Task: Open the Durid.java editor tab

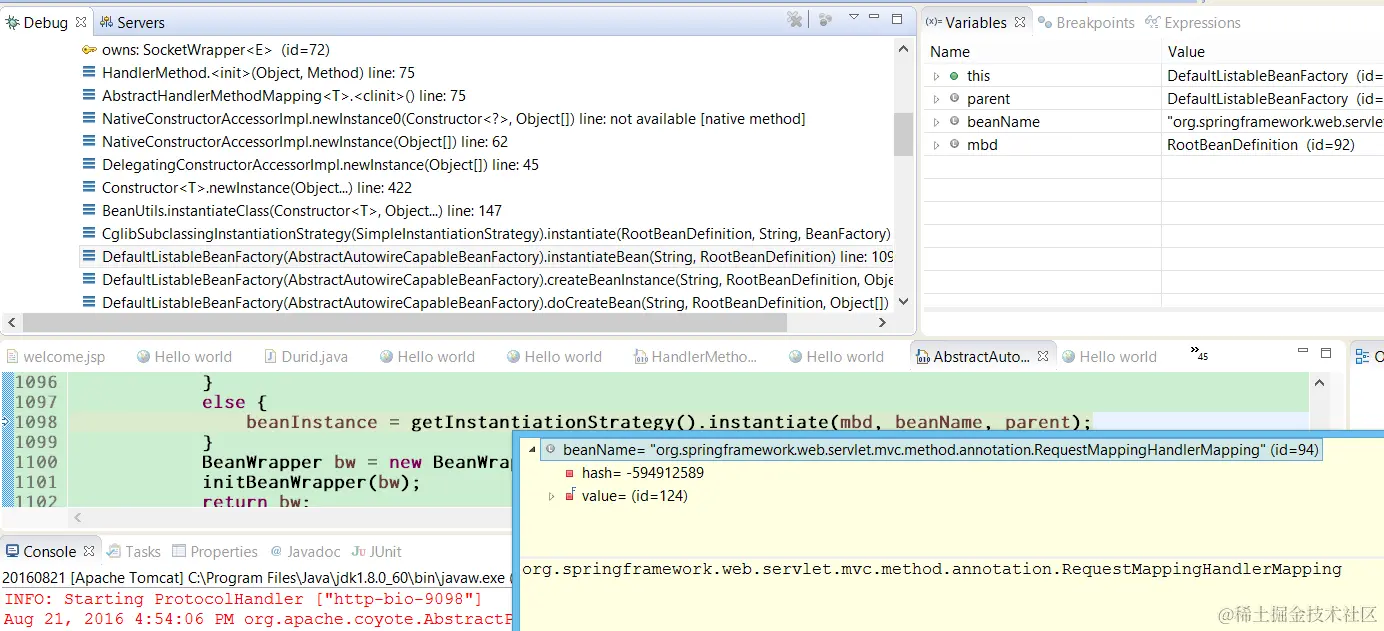Action: [306, 357]
